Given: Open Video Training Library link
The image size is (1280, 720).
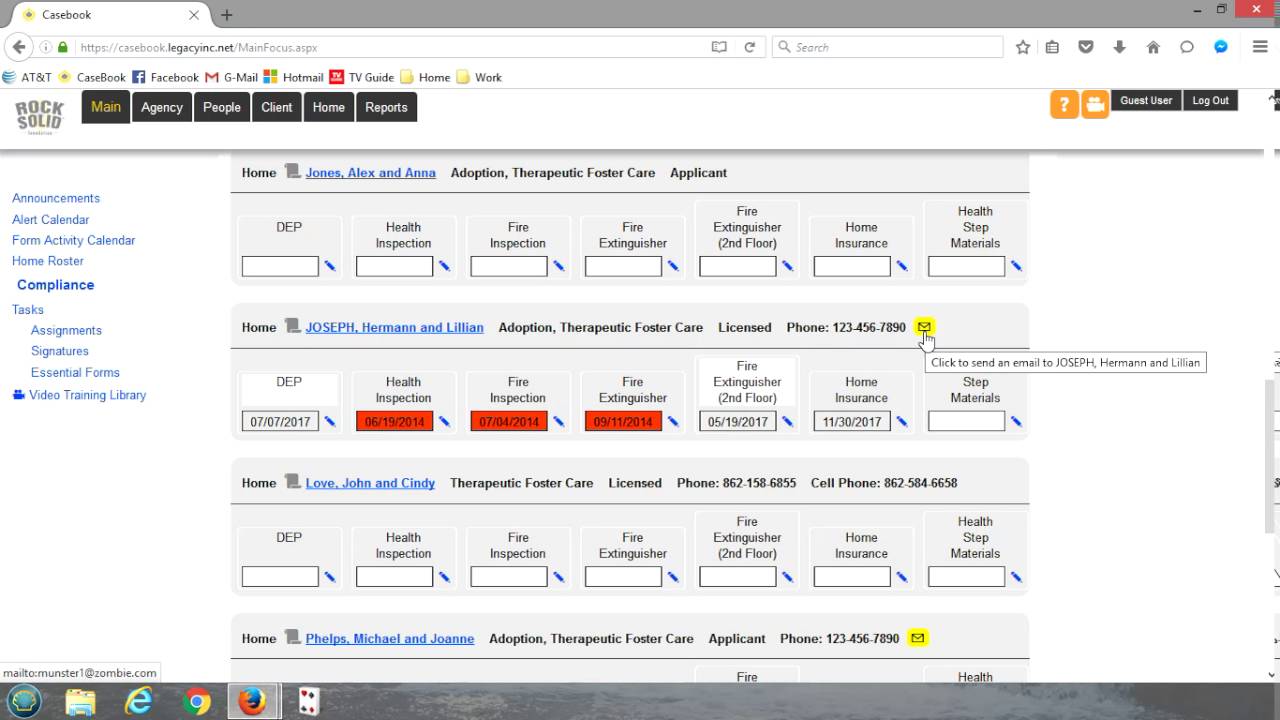Looking at the screenshot, I should click(x=87, y=395).
